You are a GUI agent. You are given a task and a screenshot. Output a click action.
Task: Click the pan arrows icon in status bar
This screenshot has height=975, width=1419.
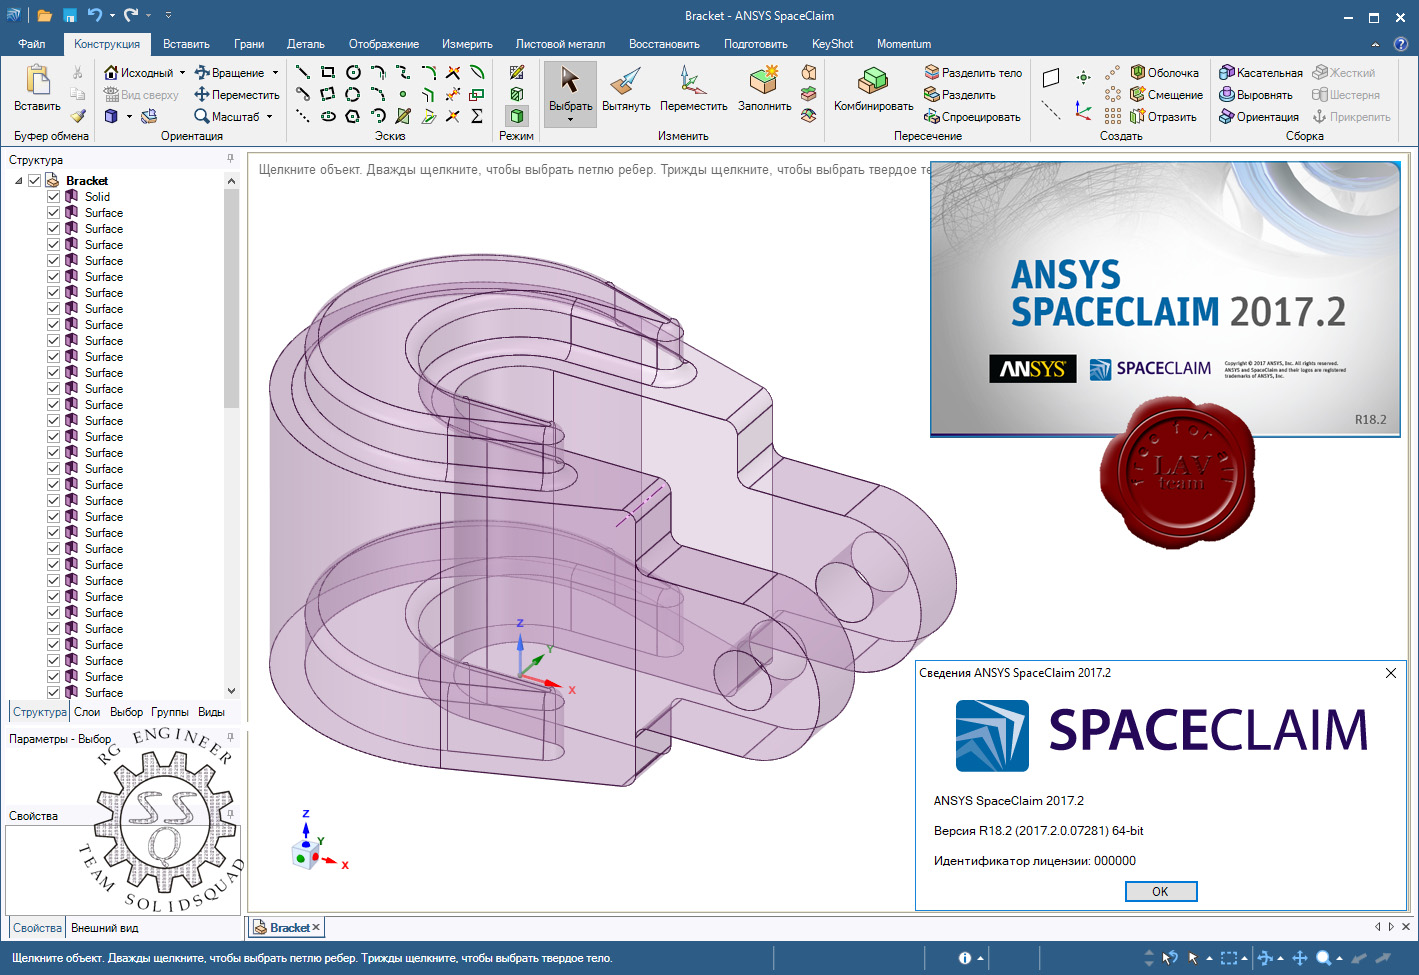(1300, 958)
